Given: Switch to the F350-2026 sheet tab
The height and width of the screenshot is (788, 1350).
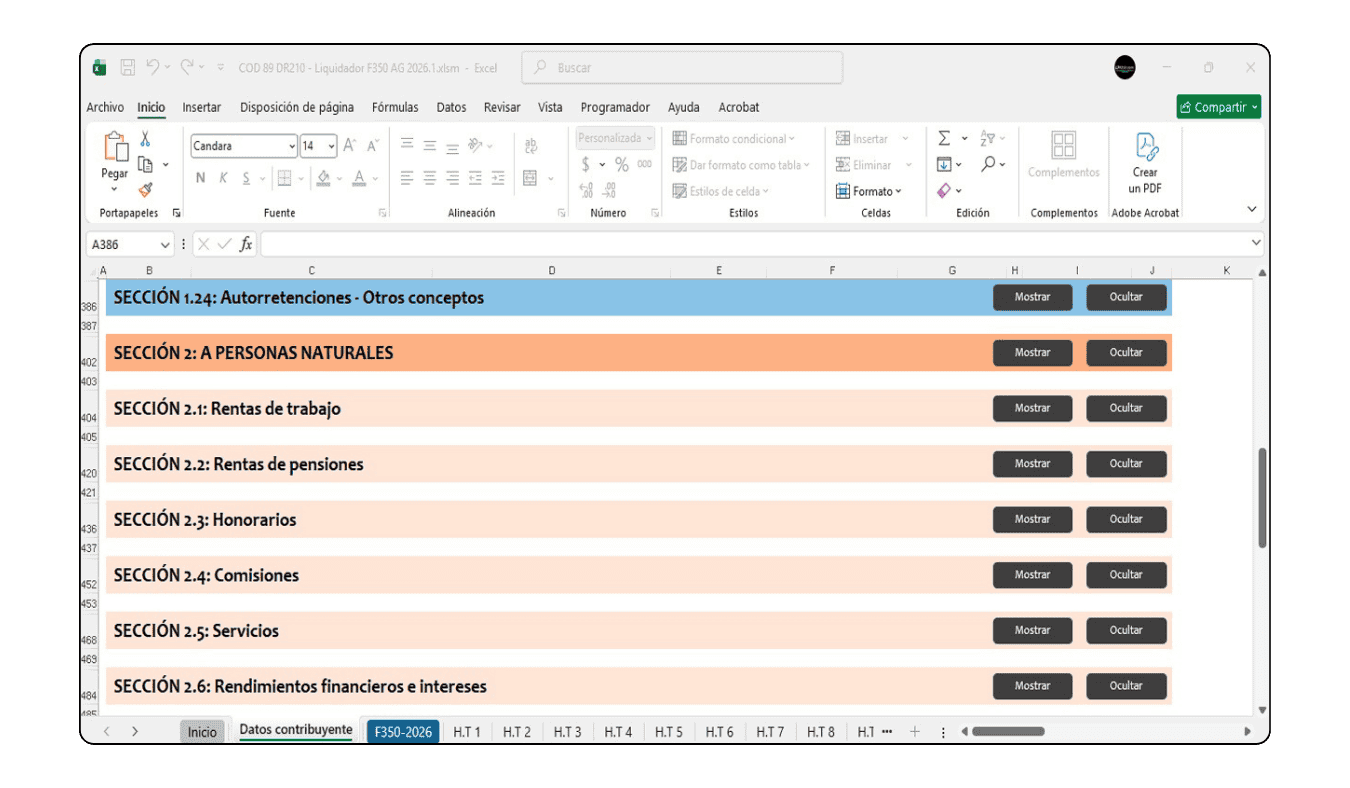Looking at the screenshot, I should click(x=403, y=732).
